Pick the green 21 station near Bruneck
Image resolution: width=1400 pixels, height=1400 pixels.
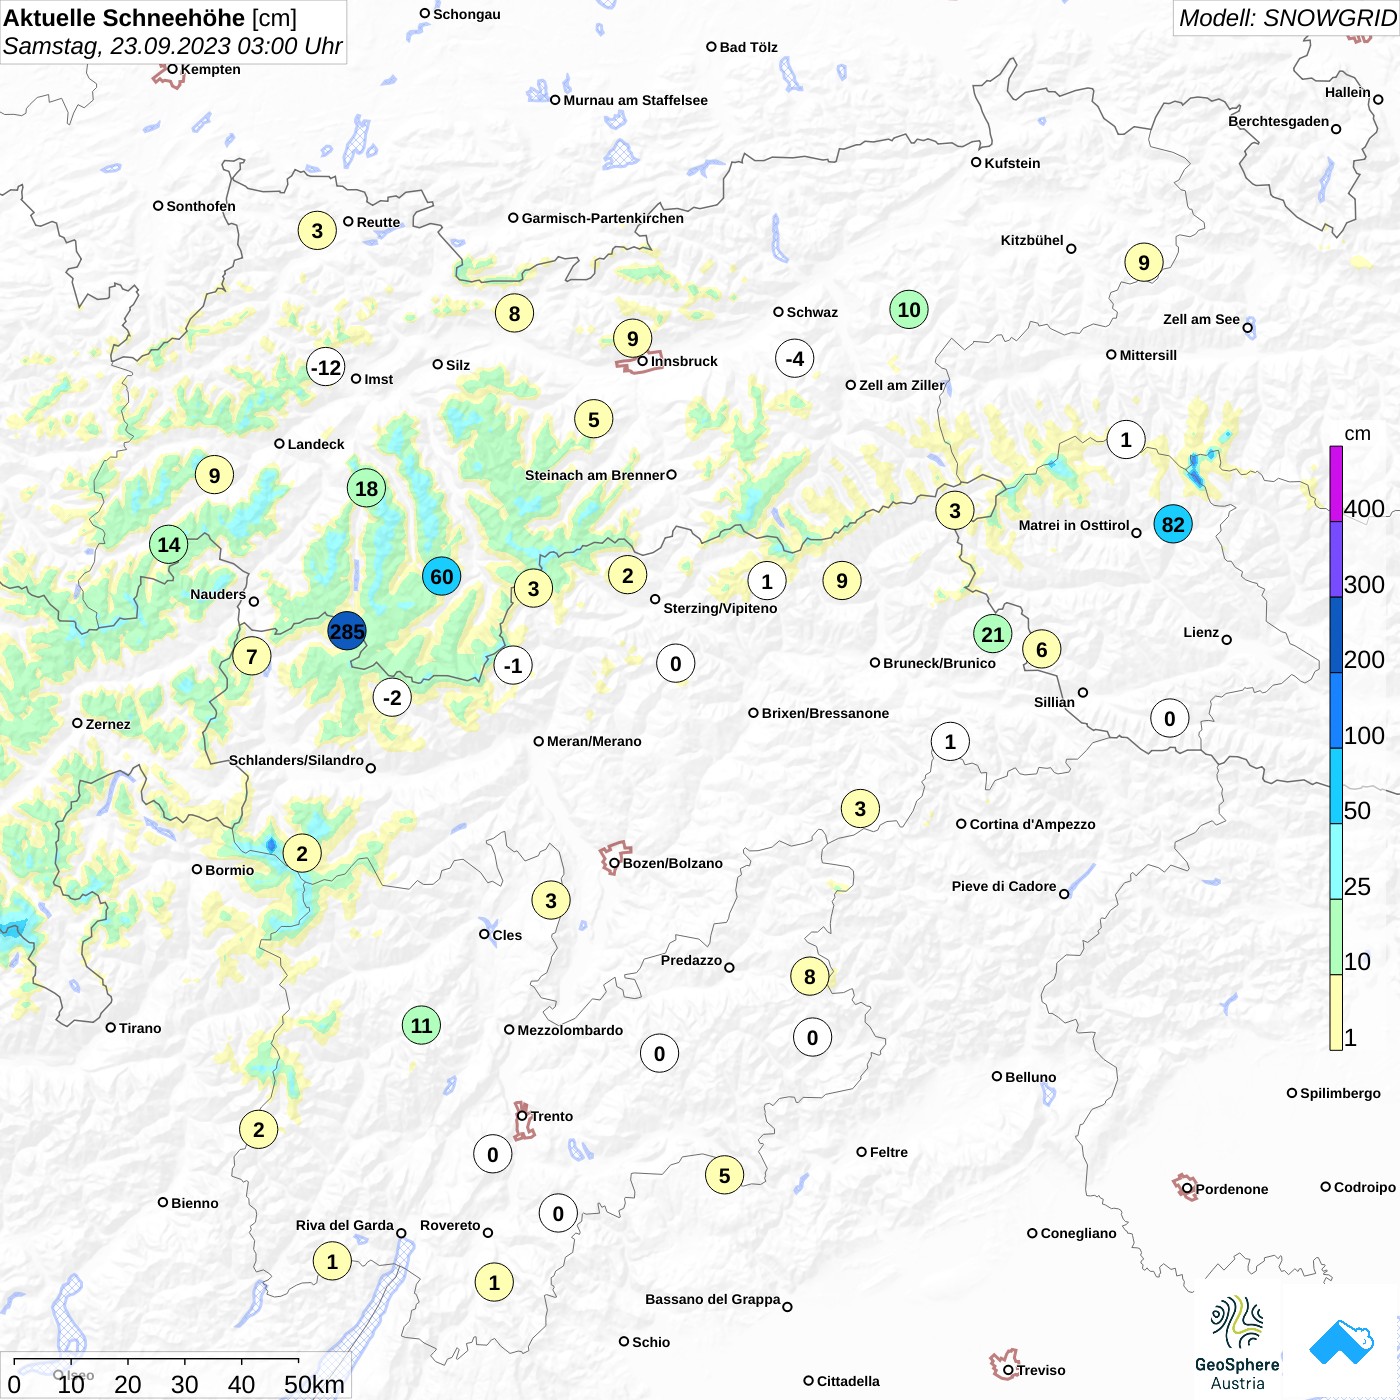tap(992, 634)
